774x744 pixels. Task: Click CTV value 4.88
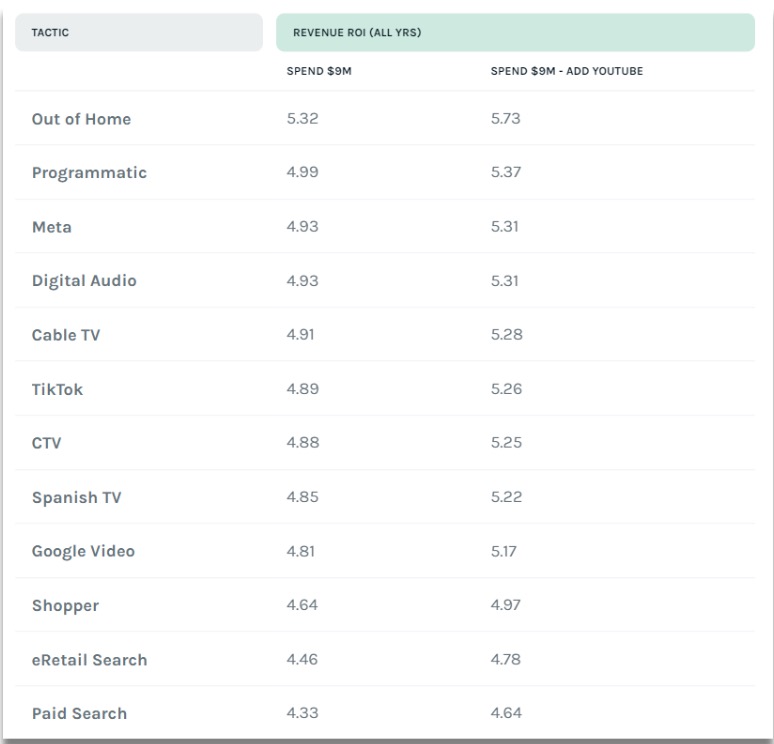(303, 442)
